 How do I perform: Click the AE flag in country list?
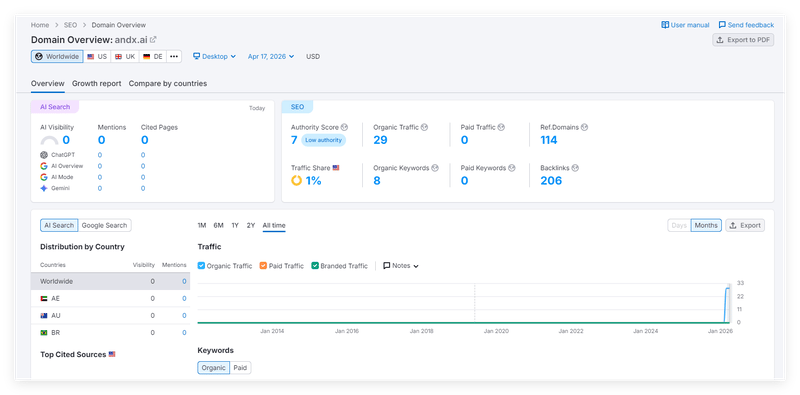[44, 299]
